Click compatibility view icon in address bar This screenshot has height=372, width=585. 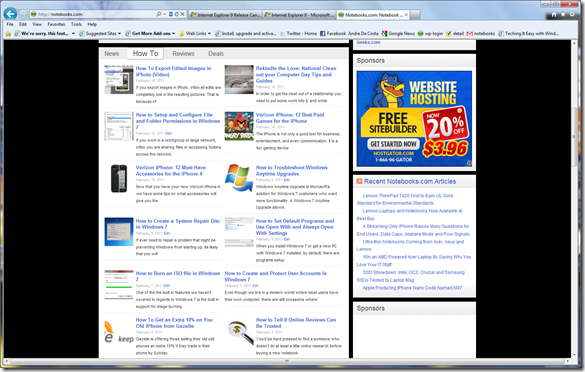point(171,14)
